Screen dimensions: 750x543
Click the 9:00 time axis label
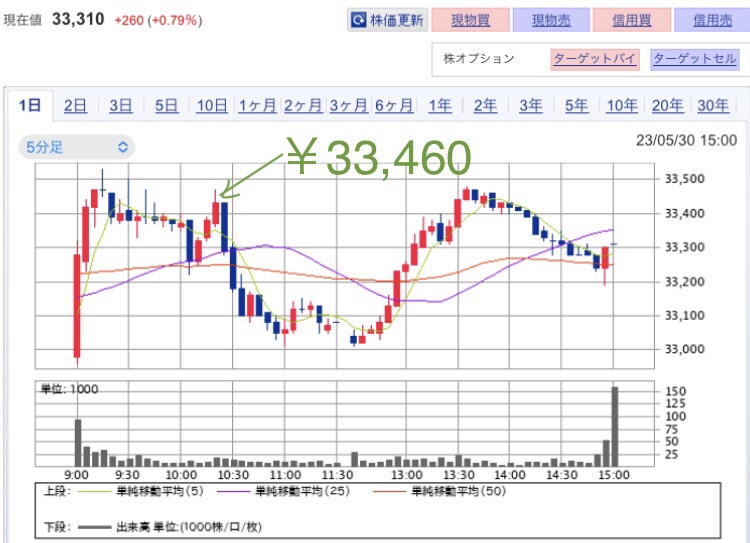pyautogui.click(x=77, y=475)
